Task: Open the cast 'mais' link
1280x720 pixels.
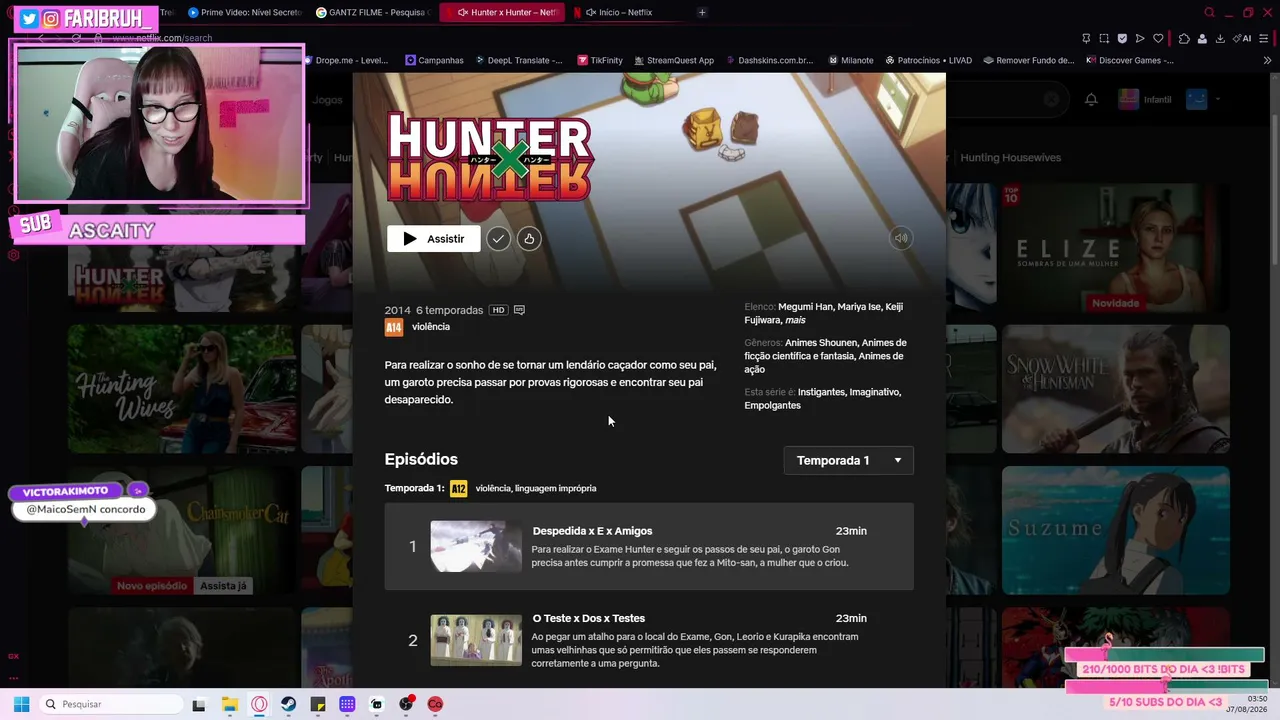Action: (x=795, y=320)
